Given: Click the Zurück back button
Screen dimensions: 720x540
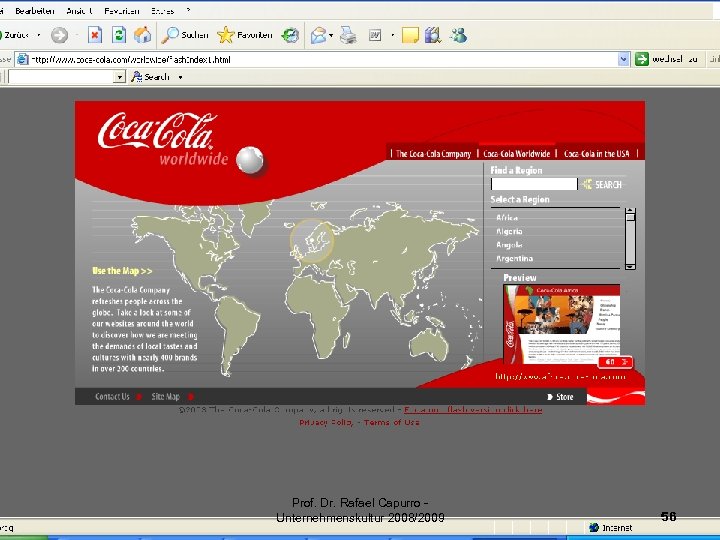Looking at the screenshot, I should tap(15, 35).
